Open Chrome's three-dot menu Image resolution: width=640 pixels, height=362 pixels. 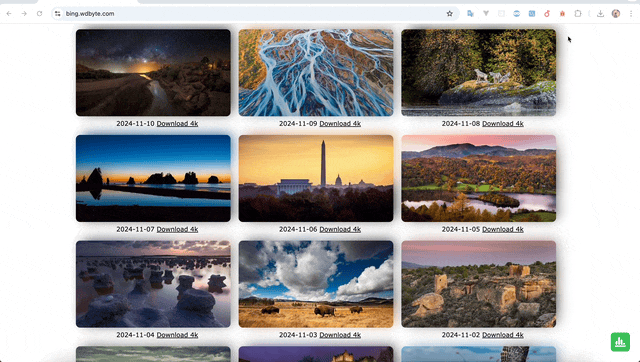(x=631, y=13)
